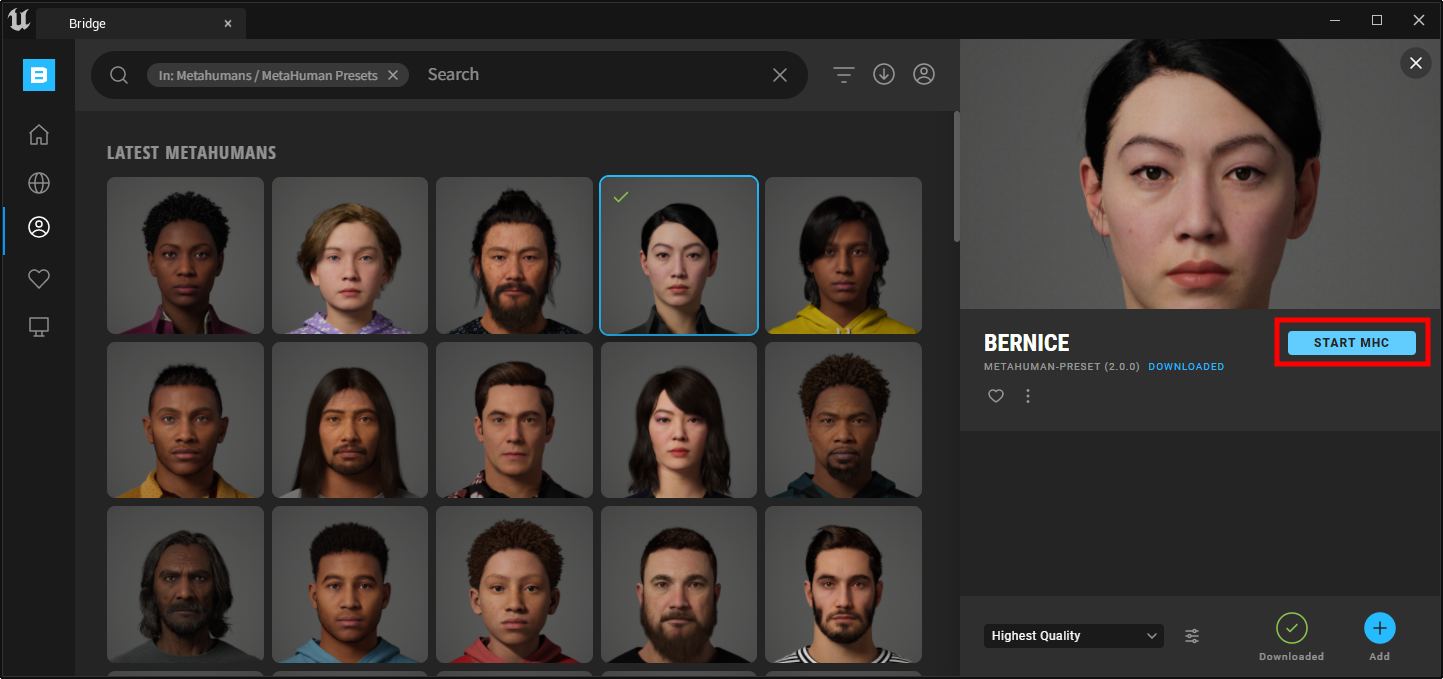
Task: Open the Local monitor icon in the sidebar
Action: [x=39, y=327]
